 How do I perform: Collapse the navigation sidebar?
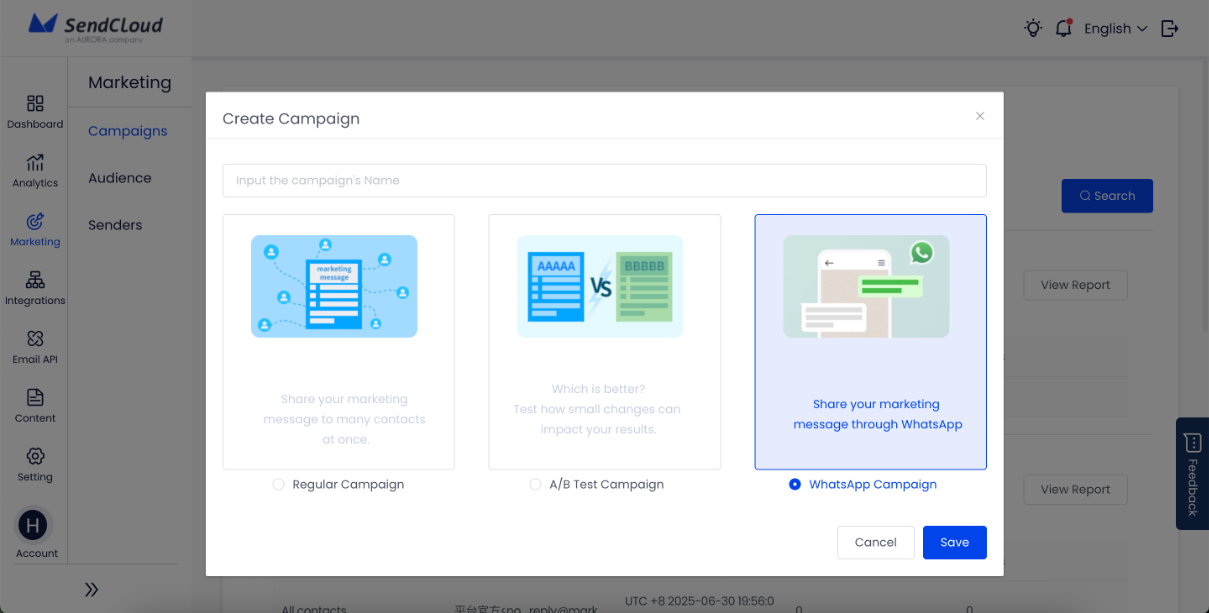pos(91,589)
